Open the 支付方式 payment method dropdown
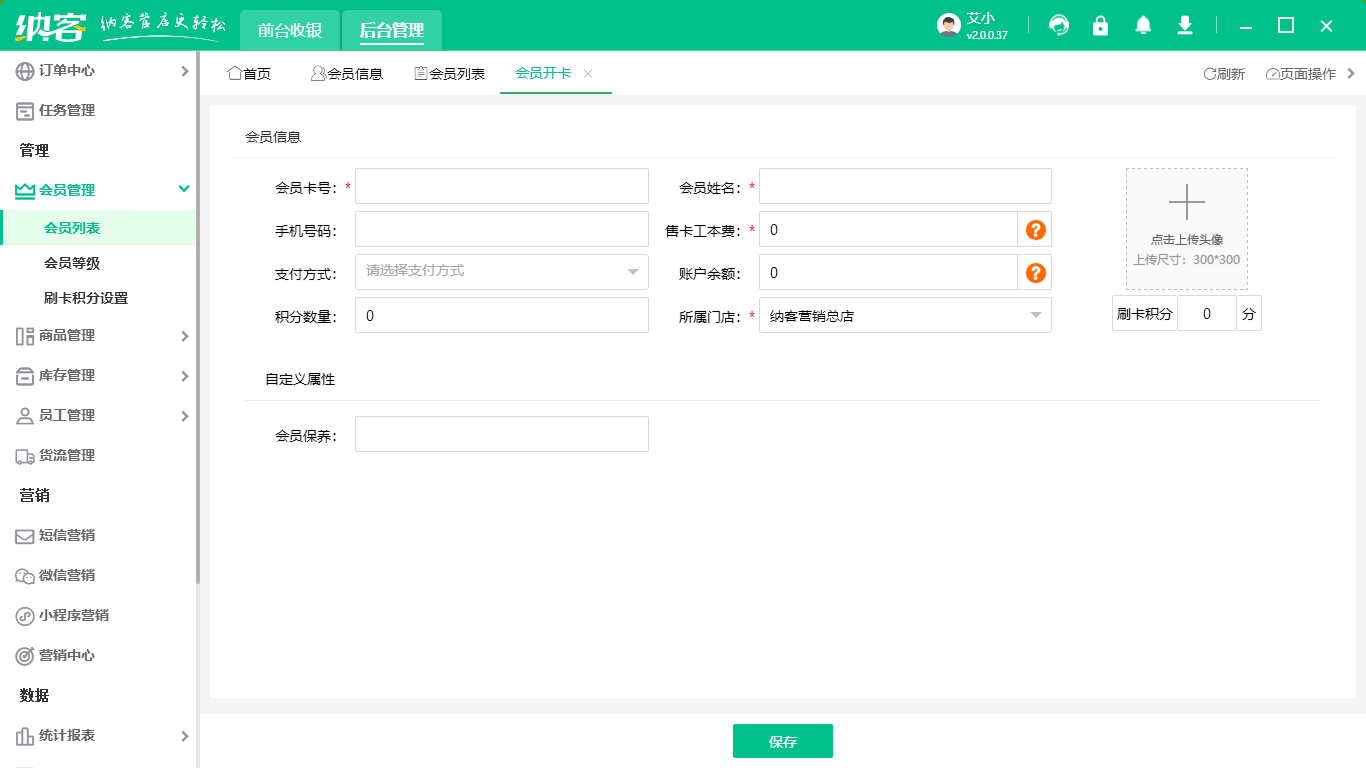 501,272
